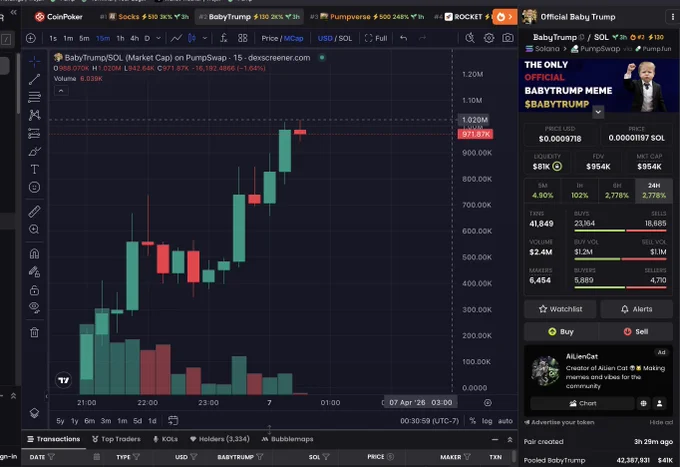Expand the BabyTrump banner chevron
Screen dimensions: 680x467
[x=598, y=112]
